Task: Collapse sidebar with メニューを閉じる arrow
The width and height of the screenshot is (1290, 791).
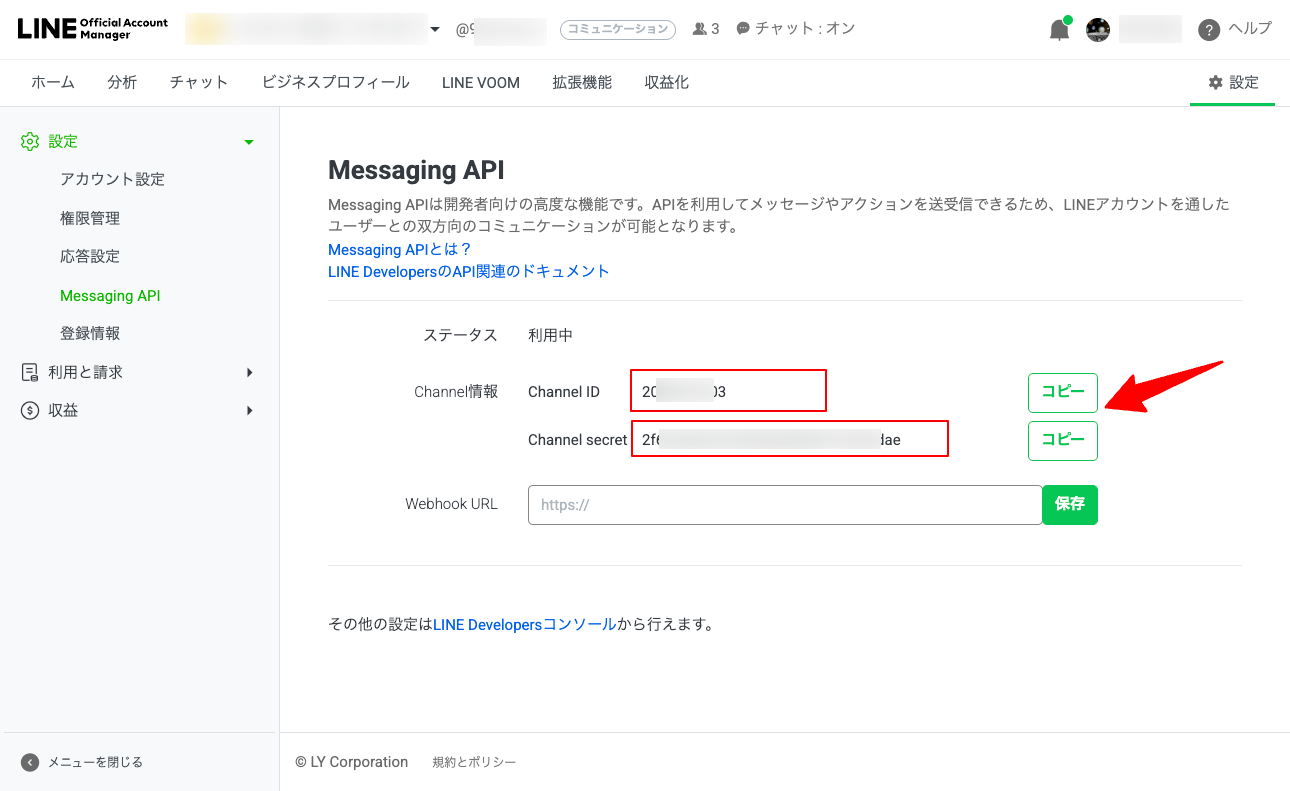Action: pyautogui.click(x=30, y=762)
